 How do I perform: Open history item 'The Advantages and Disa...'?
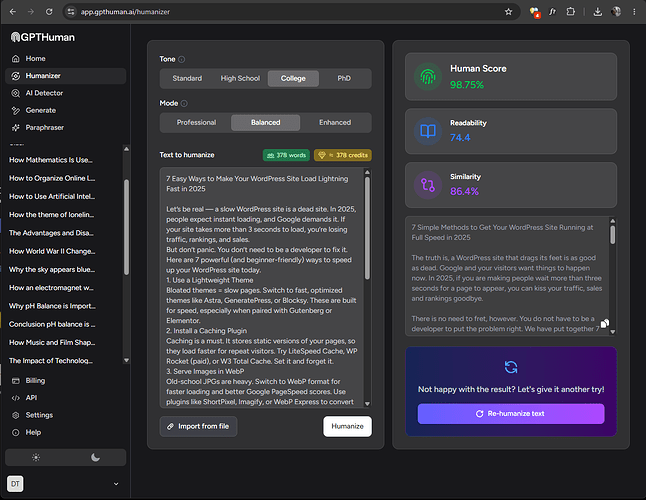(51, 233)
